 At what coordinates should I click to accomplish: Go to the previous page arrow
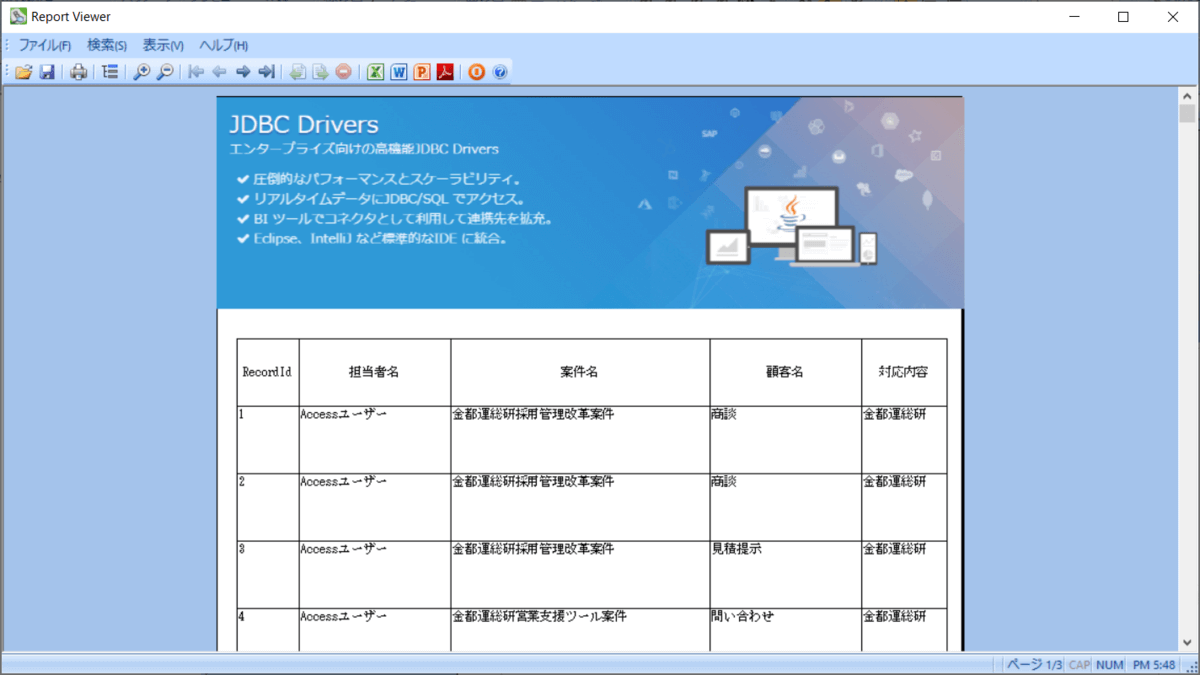tap(219, 72)
